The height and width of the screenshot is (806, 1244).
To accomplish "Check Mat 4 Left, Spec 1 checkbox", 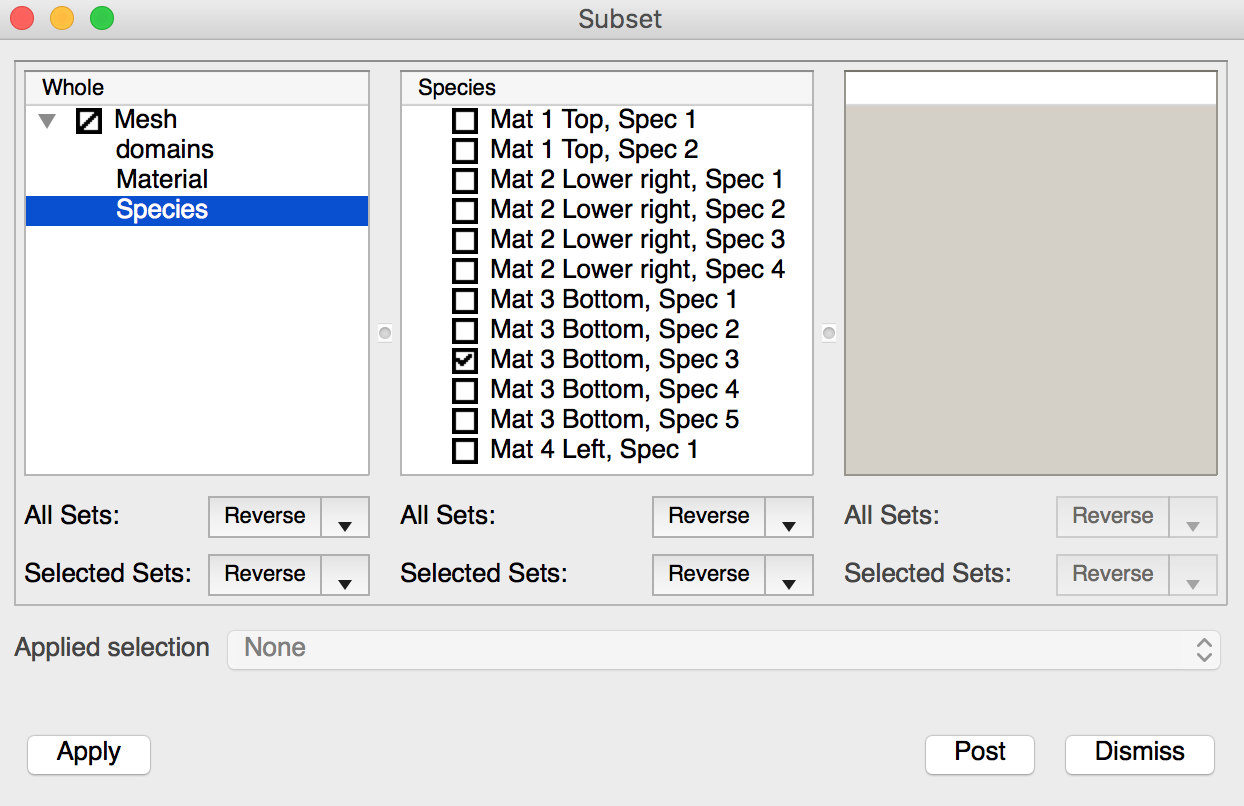I will click(465, 451).
